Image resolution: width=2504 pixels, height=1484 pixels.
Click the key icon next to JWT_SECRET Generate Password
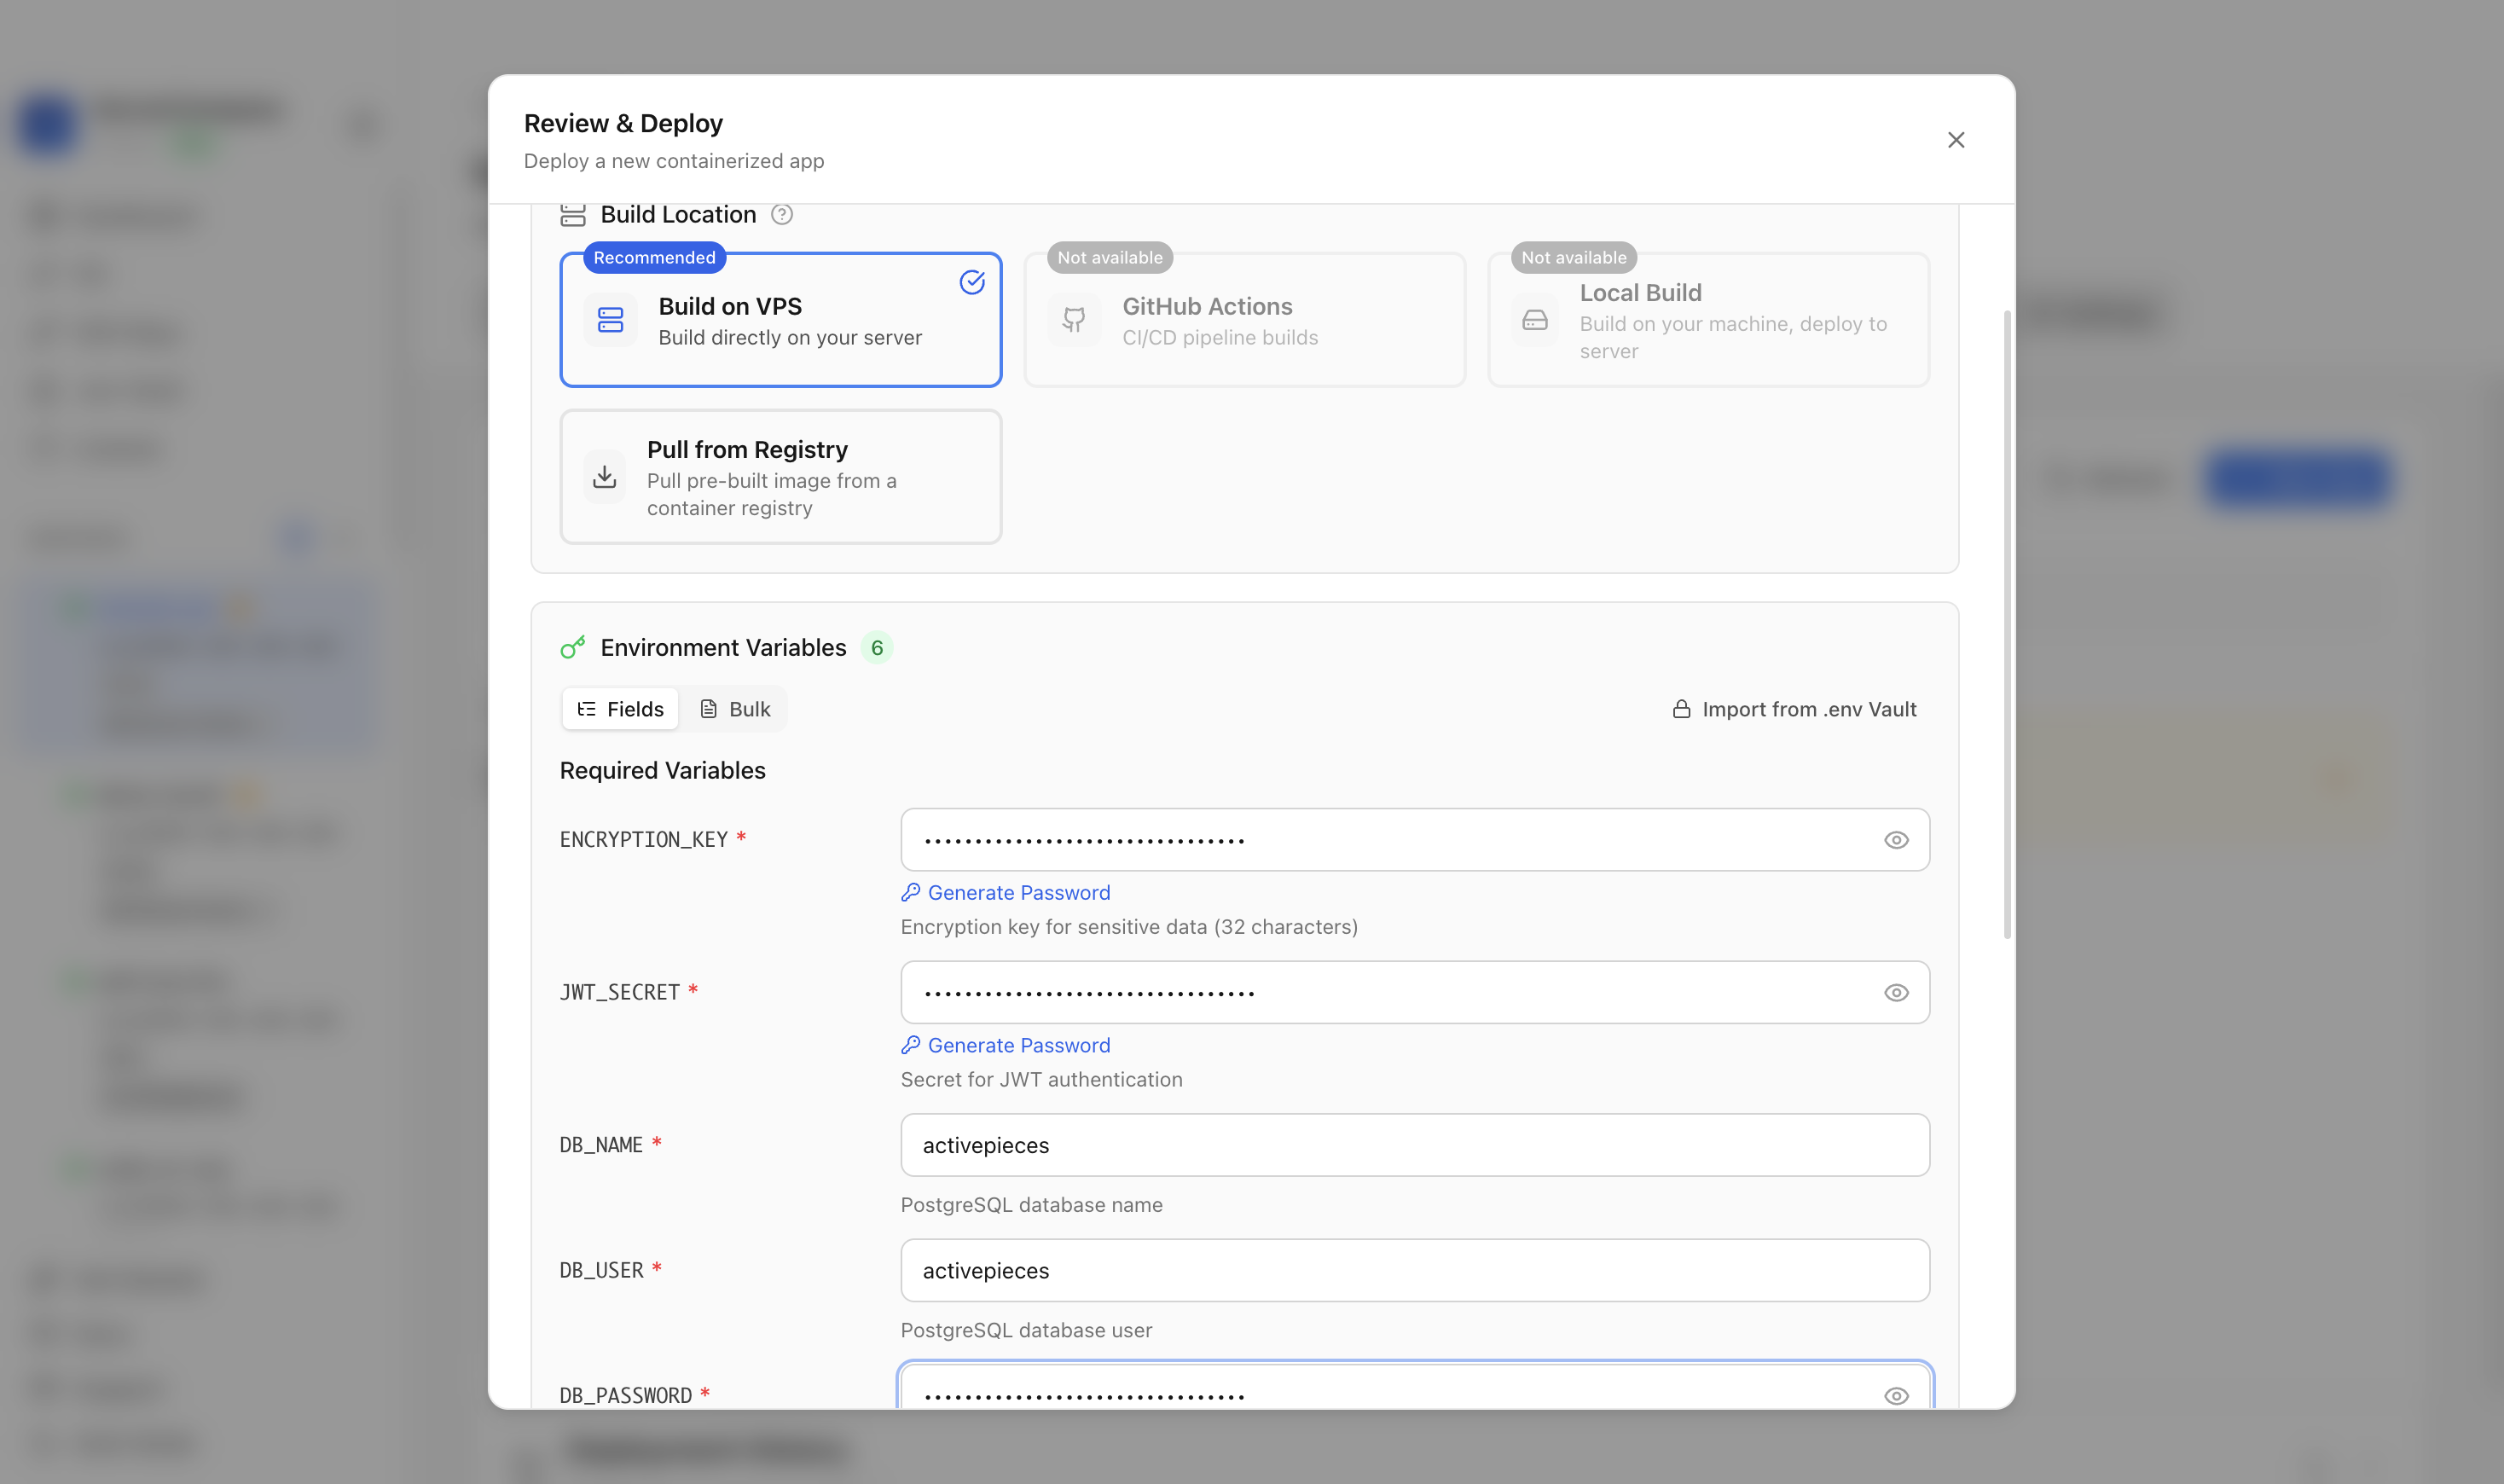(x=910, y=1045)
